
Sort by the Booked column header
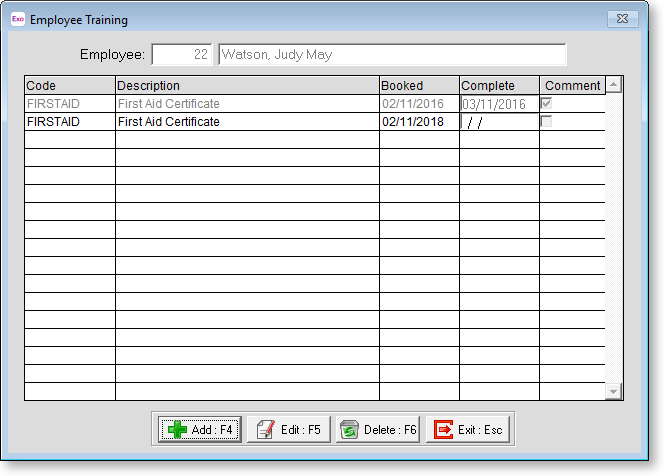pos(419,86)
